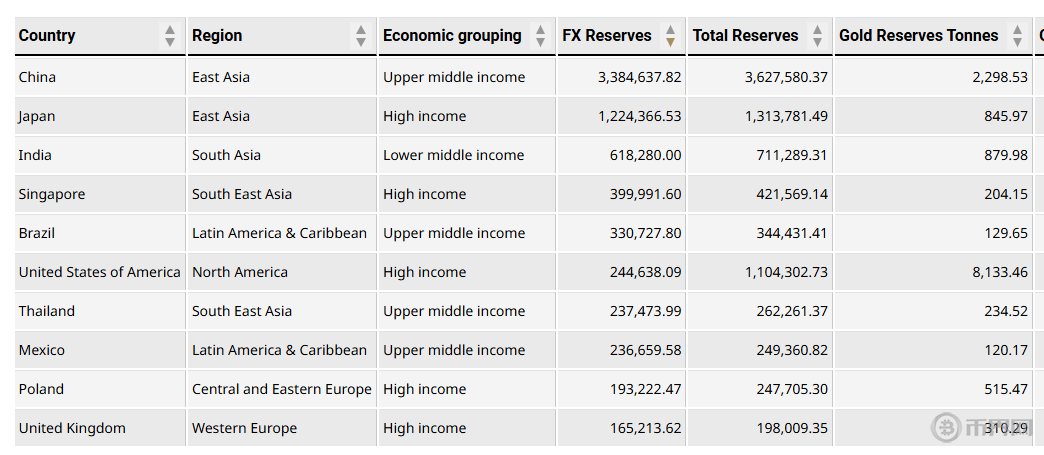
Task: Click Singapore in the Country column
Action: tap(52, 194)
